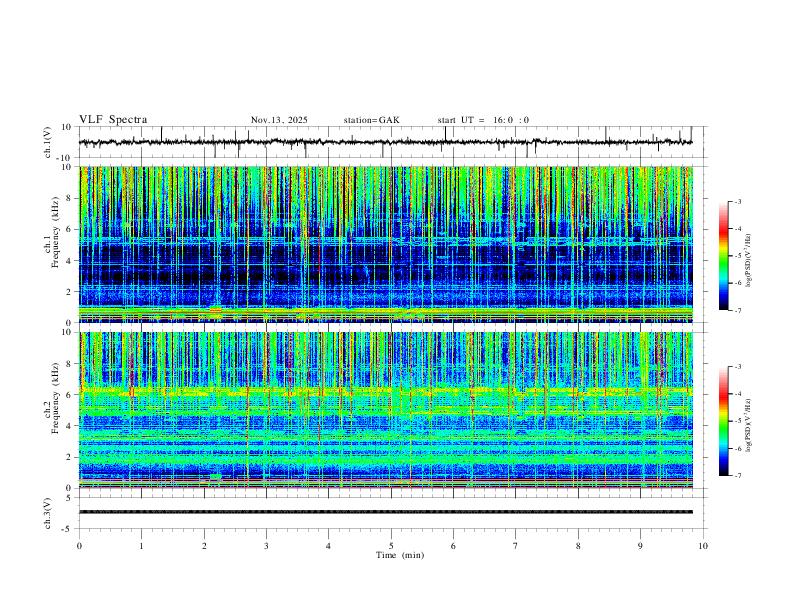Image resolution: width=792 pixels, height=612 pixels.
Task: Click time axis tick label "3"
Action: [x=266, y=546]
